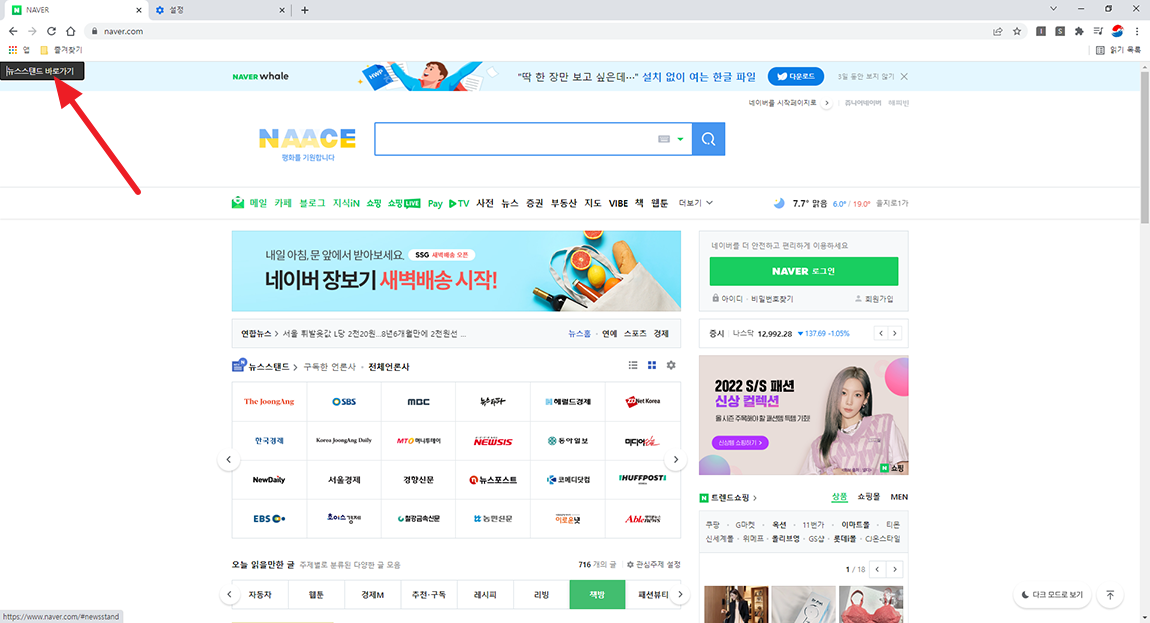Open the 블로그 menu item
The image size is (1150, 623).
point(312,203)
